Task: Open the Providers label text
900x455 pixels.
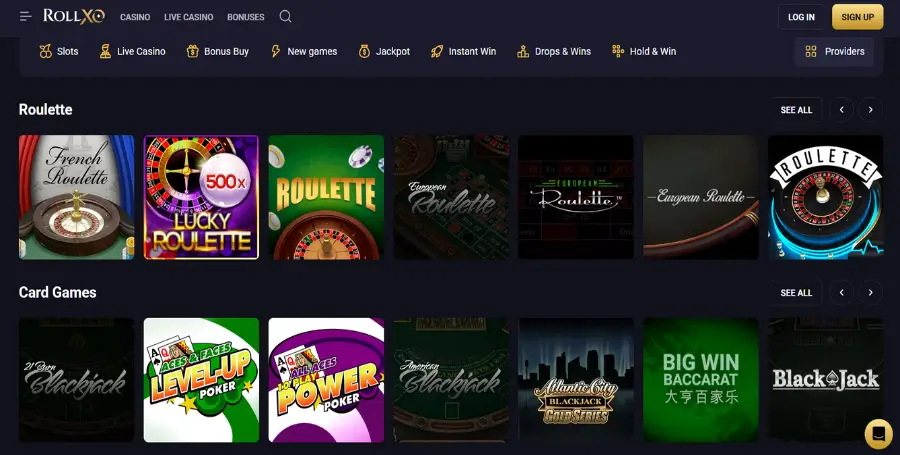Action: pos(844,52)
